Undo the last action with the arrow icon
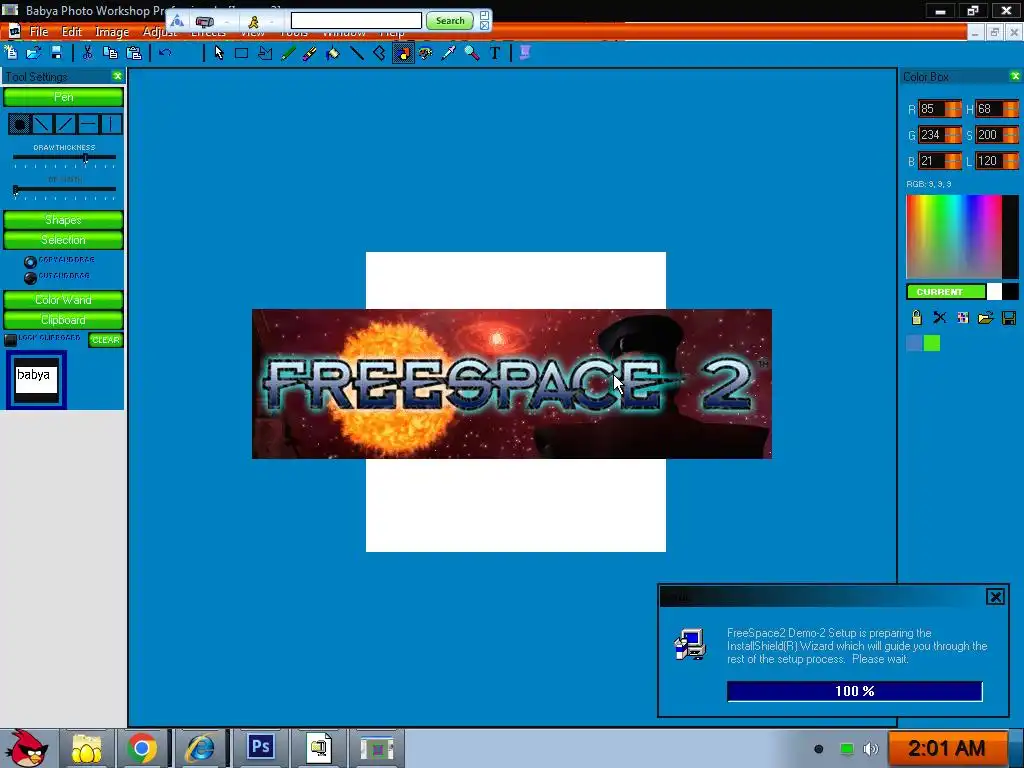This screenshot has height=768, width=1024. click(165, 53)
